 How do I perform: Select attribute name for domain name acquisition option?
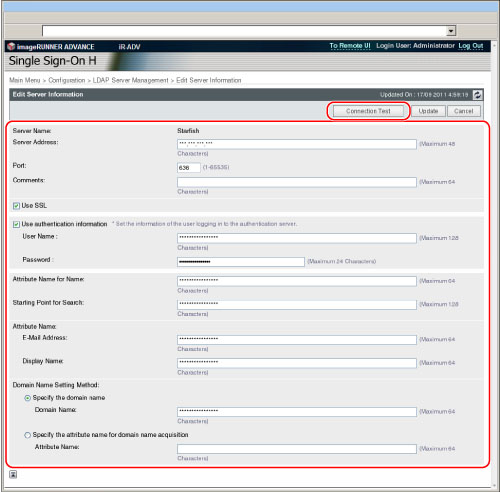tap(28, 435)
